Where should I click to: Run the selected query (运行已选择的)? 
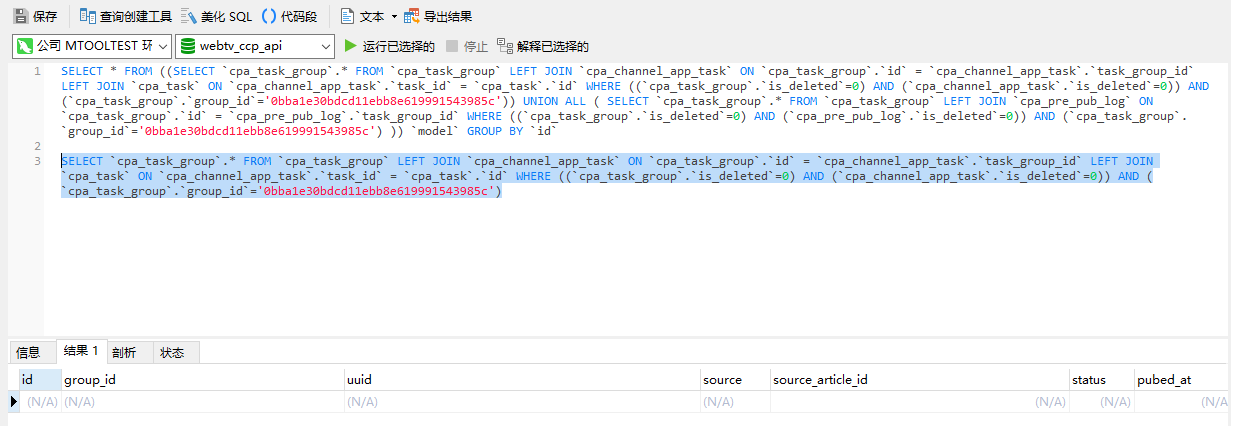click(389, 46)
